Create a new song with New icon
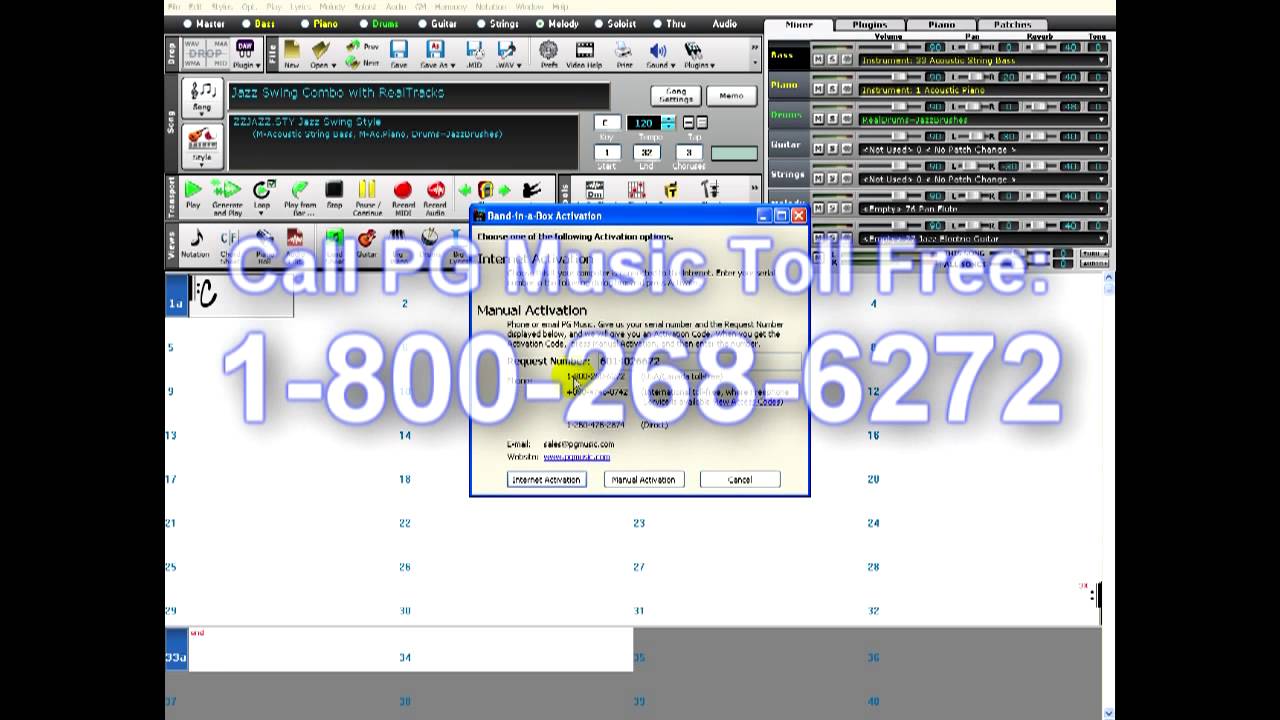 291,54
